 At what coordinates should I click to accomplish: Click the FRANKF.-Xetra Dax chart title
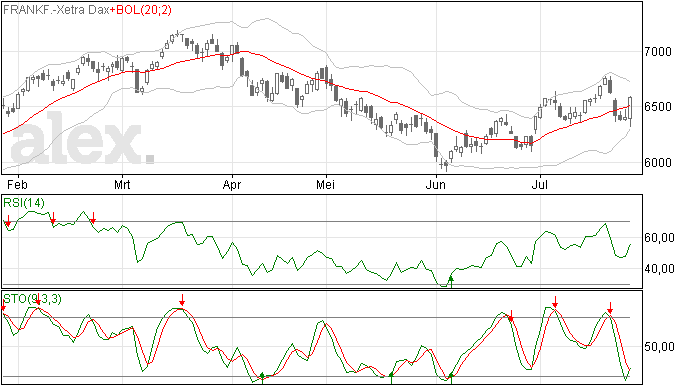coord(56,10)
